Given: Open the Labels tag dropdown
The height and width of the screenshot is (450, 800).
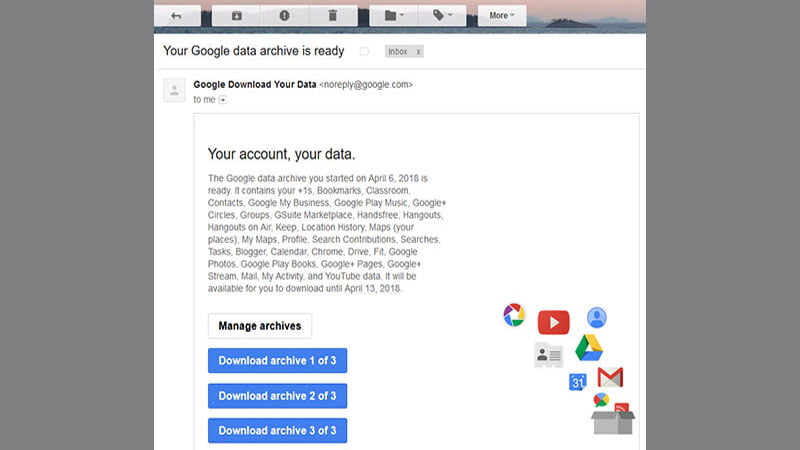Looking at the screenshot, I should 442,15.
